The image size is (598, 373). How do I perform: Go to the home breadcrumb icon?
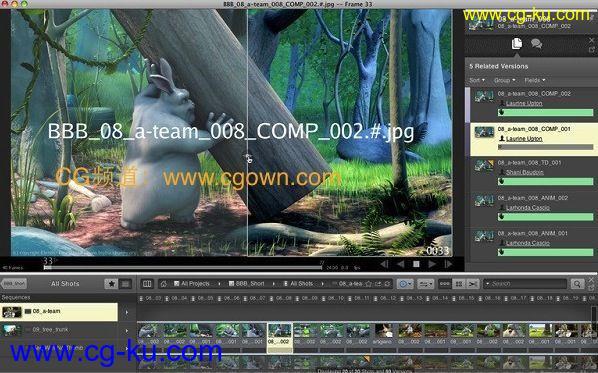164,284
